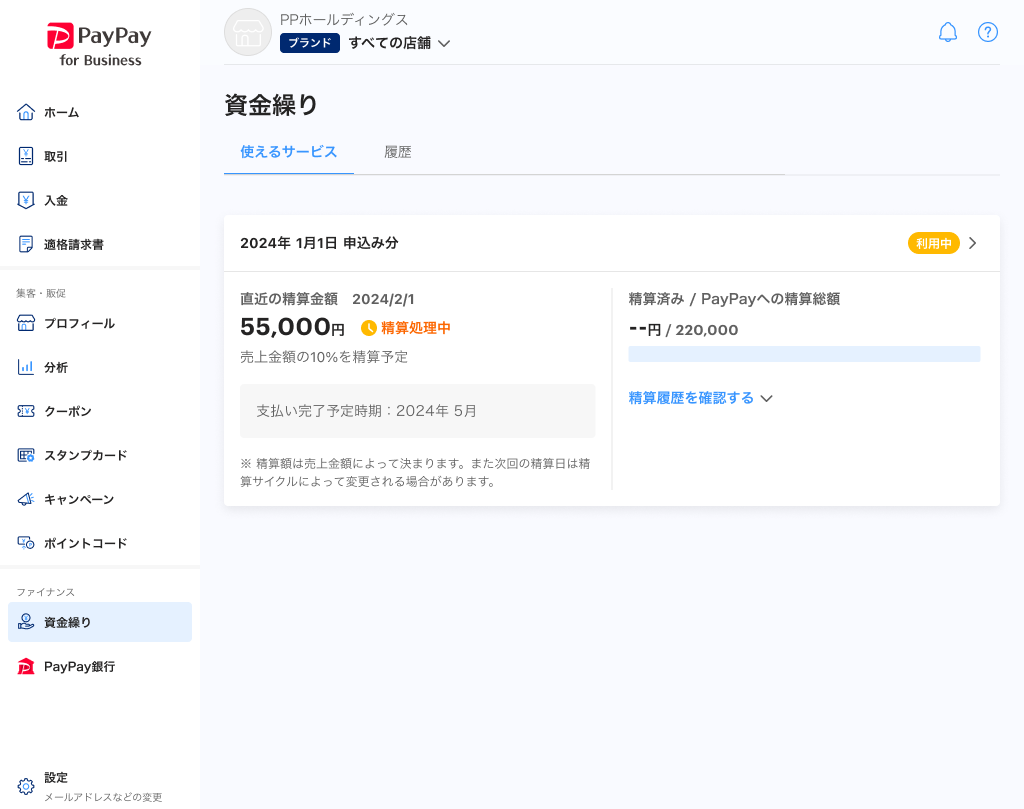Click the 適格請求書 document icon

pos(25,244)
